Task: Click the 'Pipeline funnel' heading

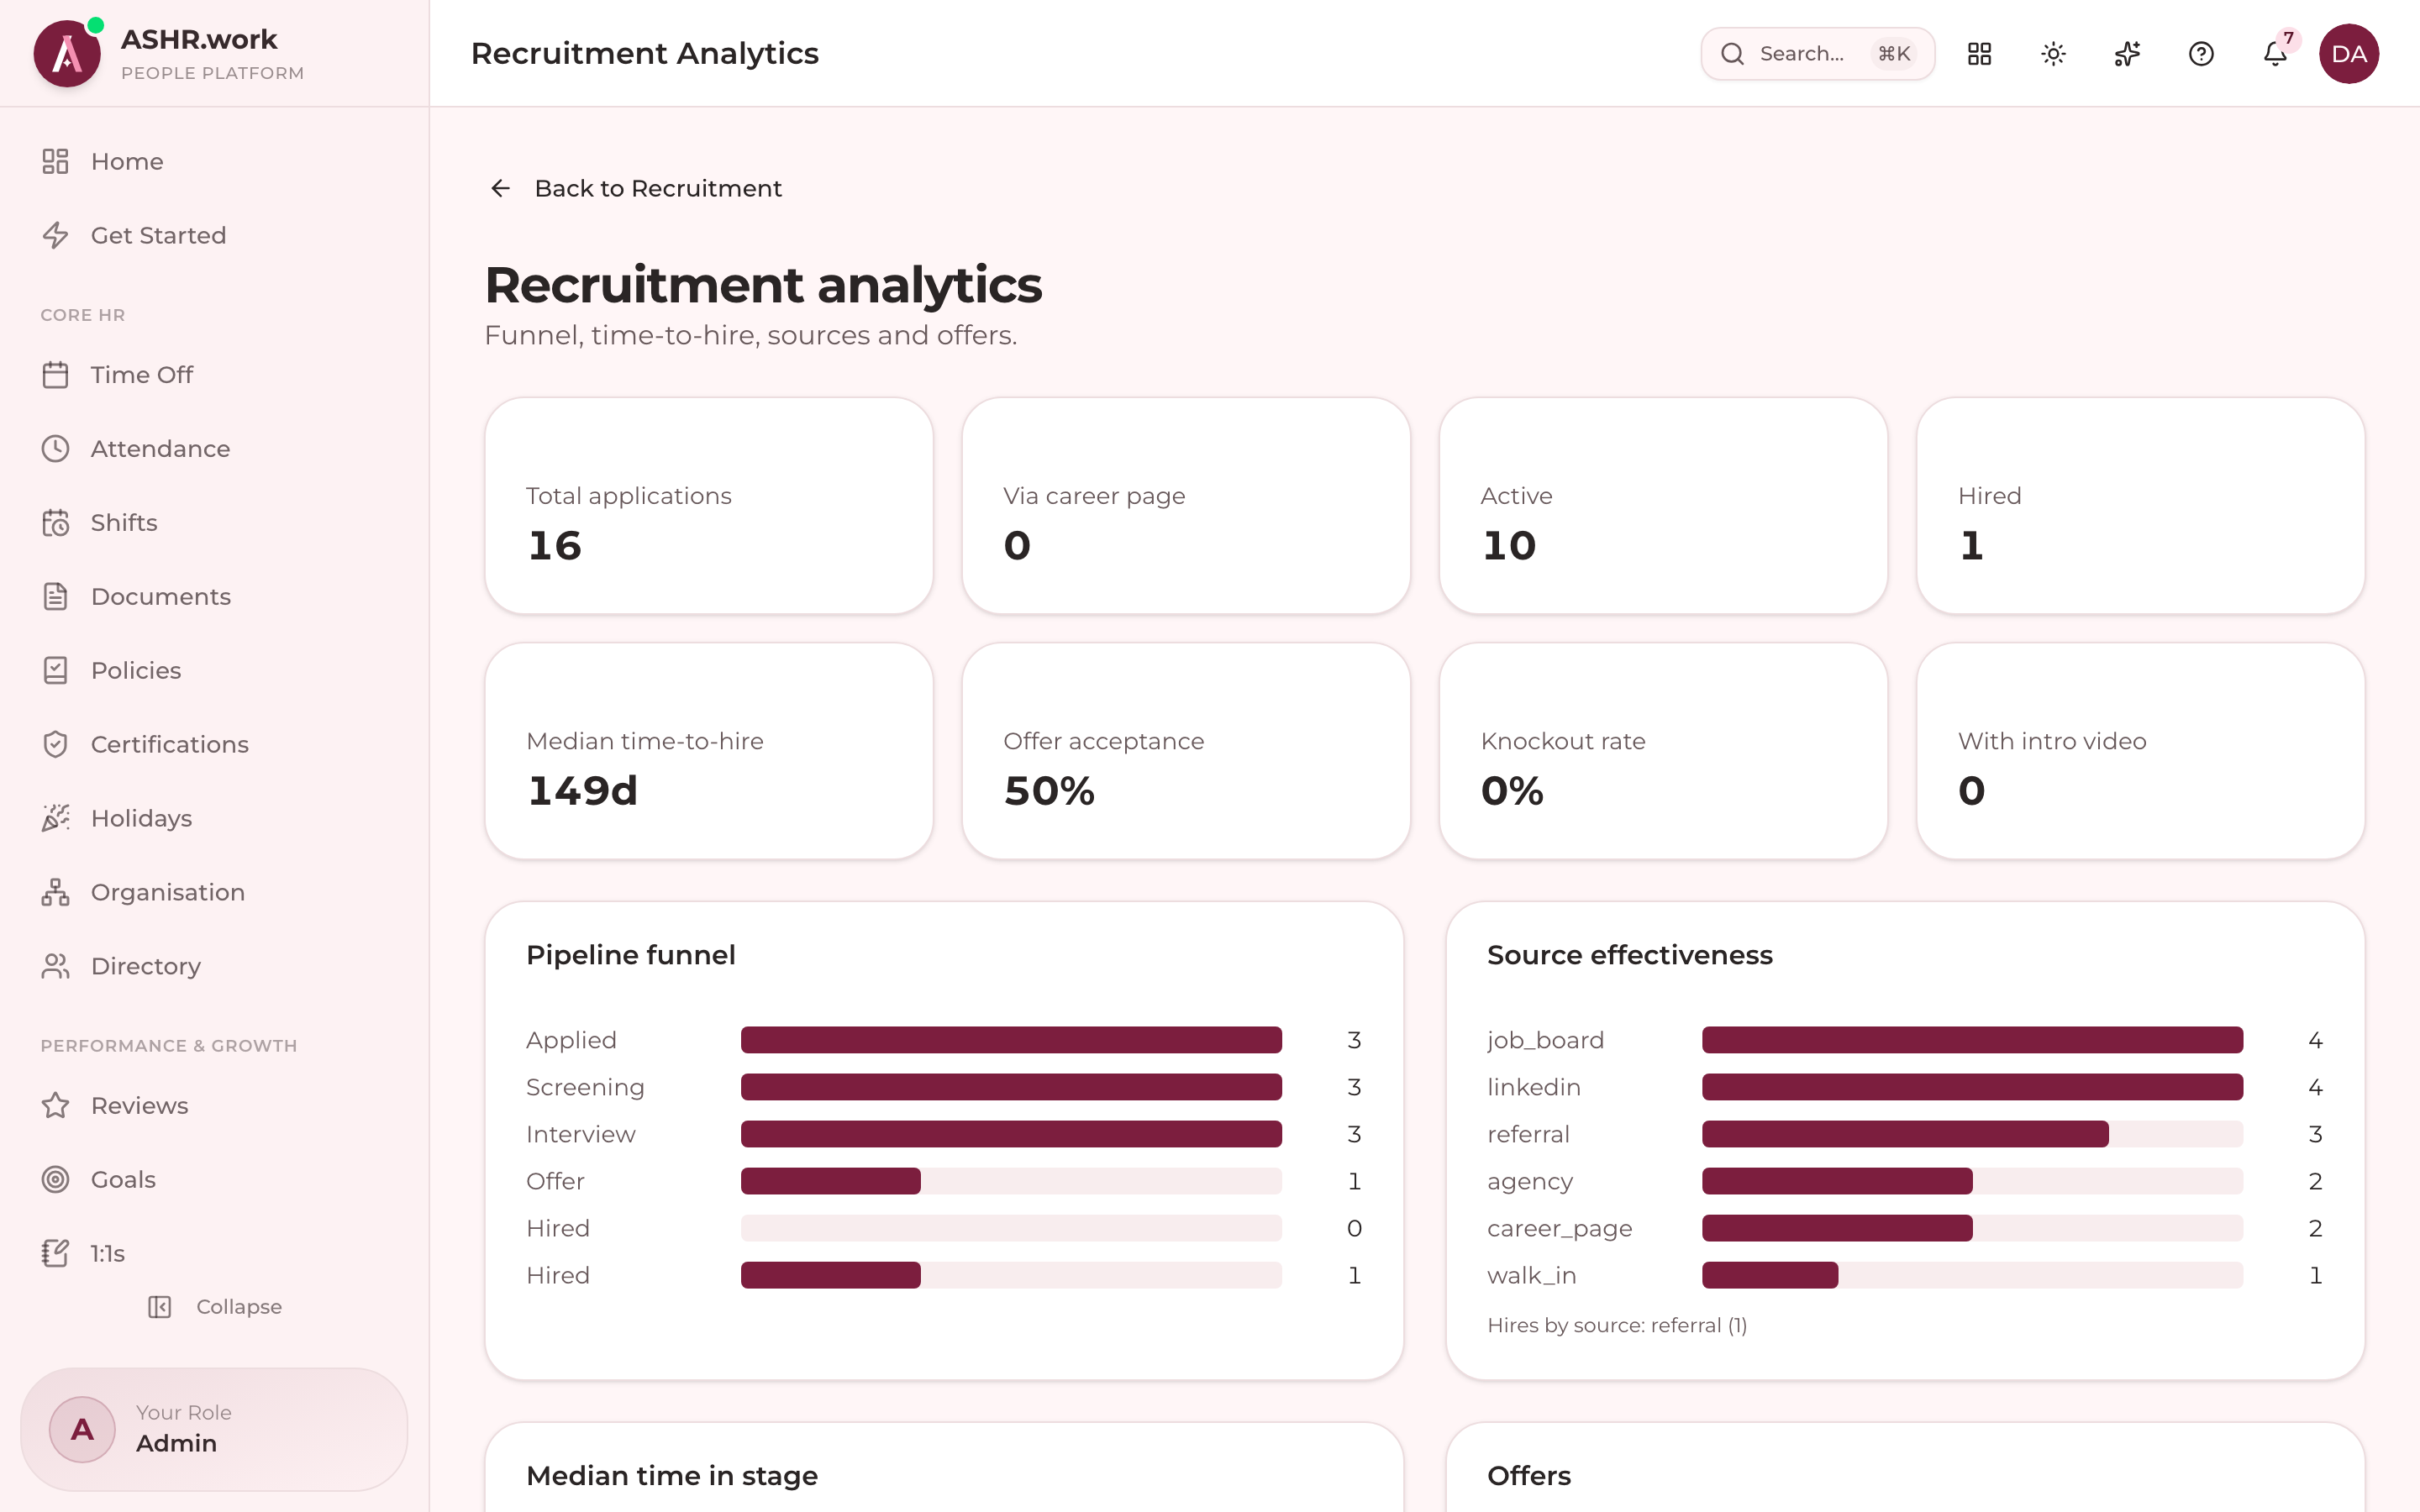Action: [631, 955]
